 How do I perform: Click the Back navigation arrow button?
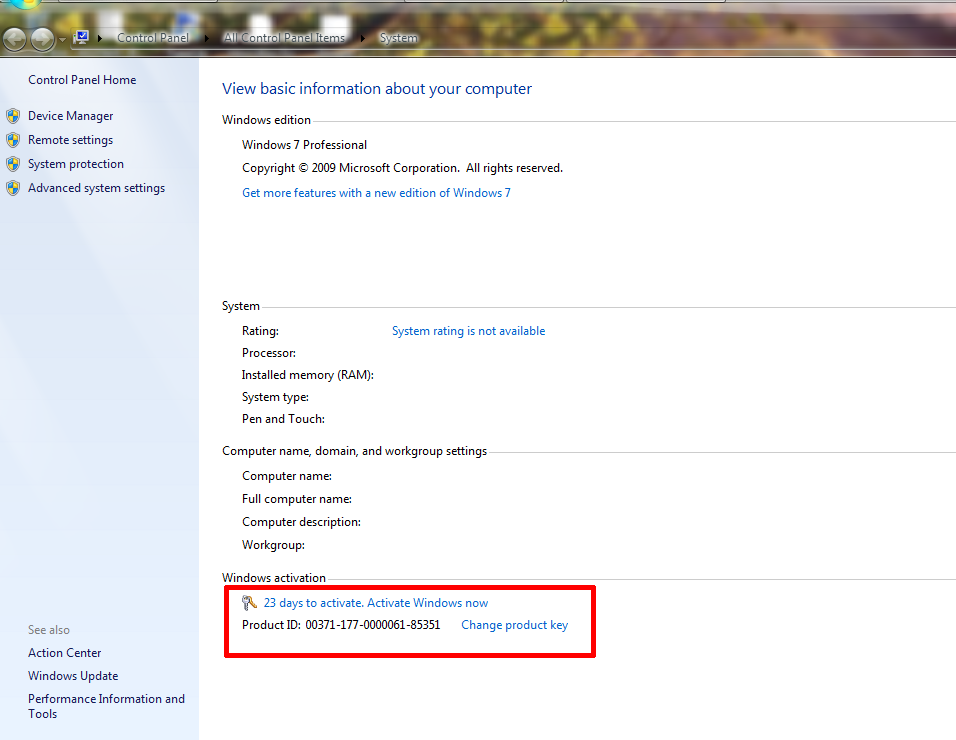pyautogui.click(x=14, y=39)
